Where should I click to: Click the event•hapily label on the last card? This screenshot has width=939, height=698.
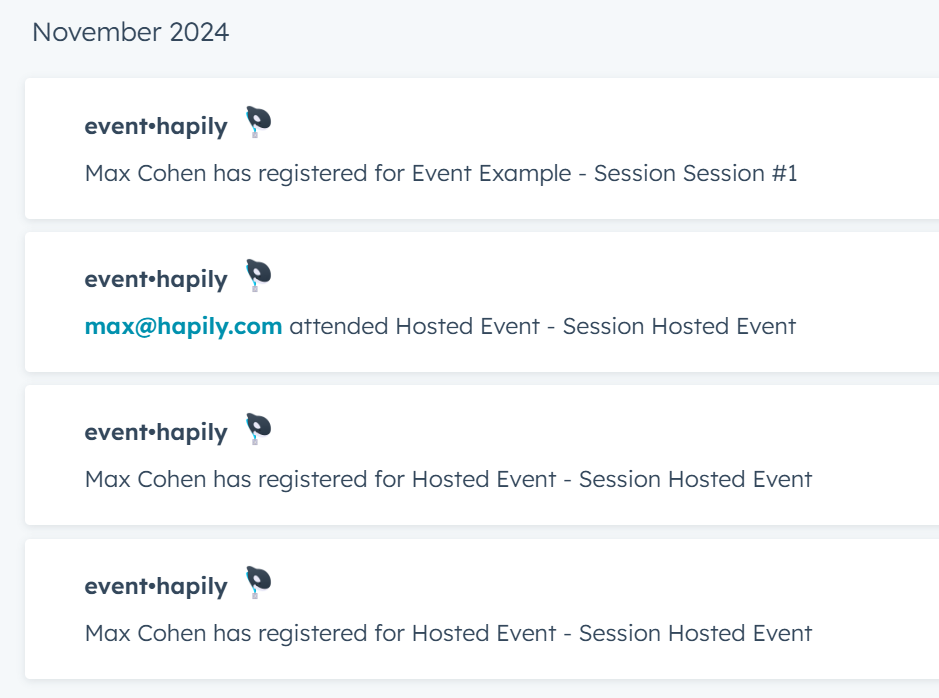[155, 586]
